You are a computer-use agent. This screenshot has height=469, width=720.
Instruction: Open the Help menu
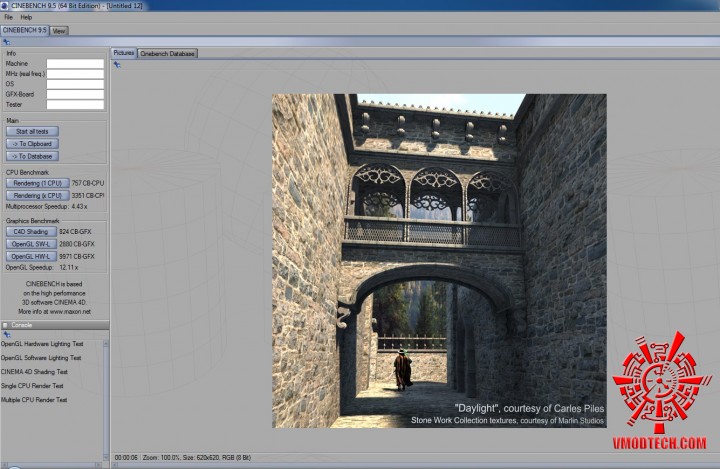pyautogui.click(x=26, y=17)
